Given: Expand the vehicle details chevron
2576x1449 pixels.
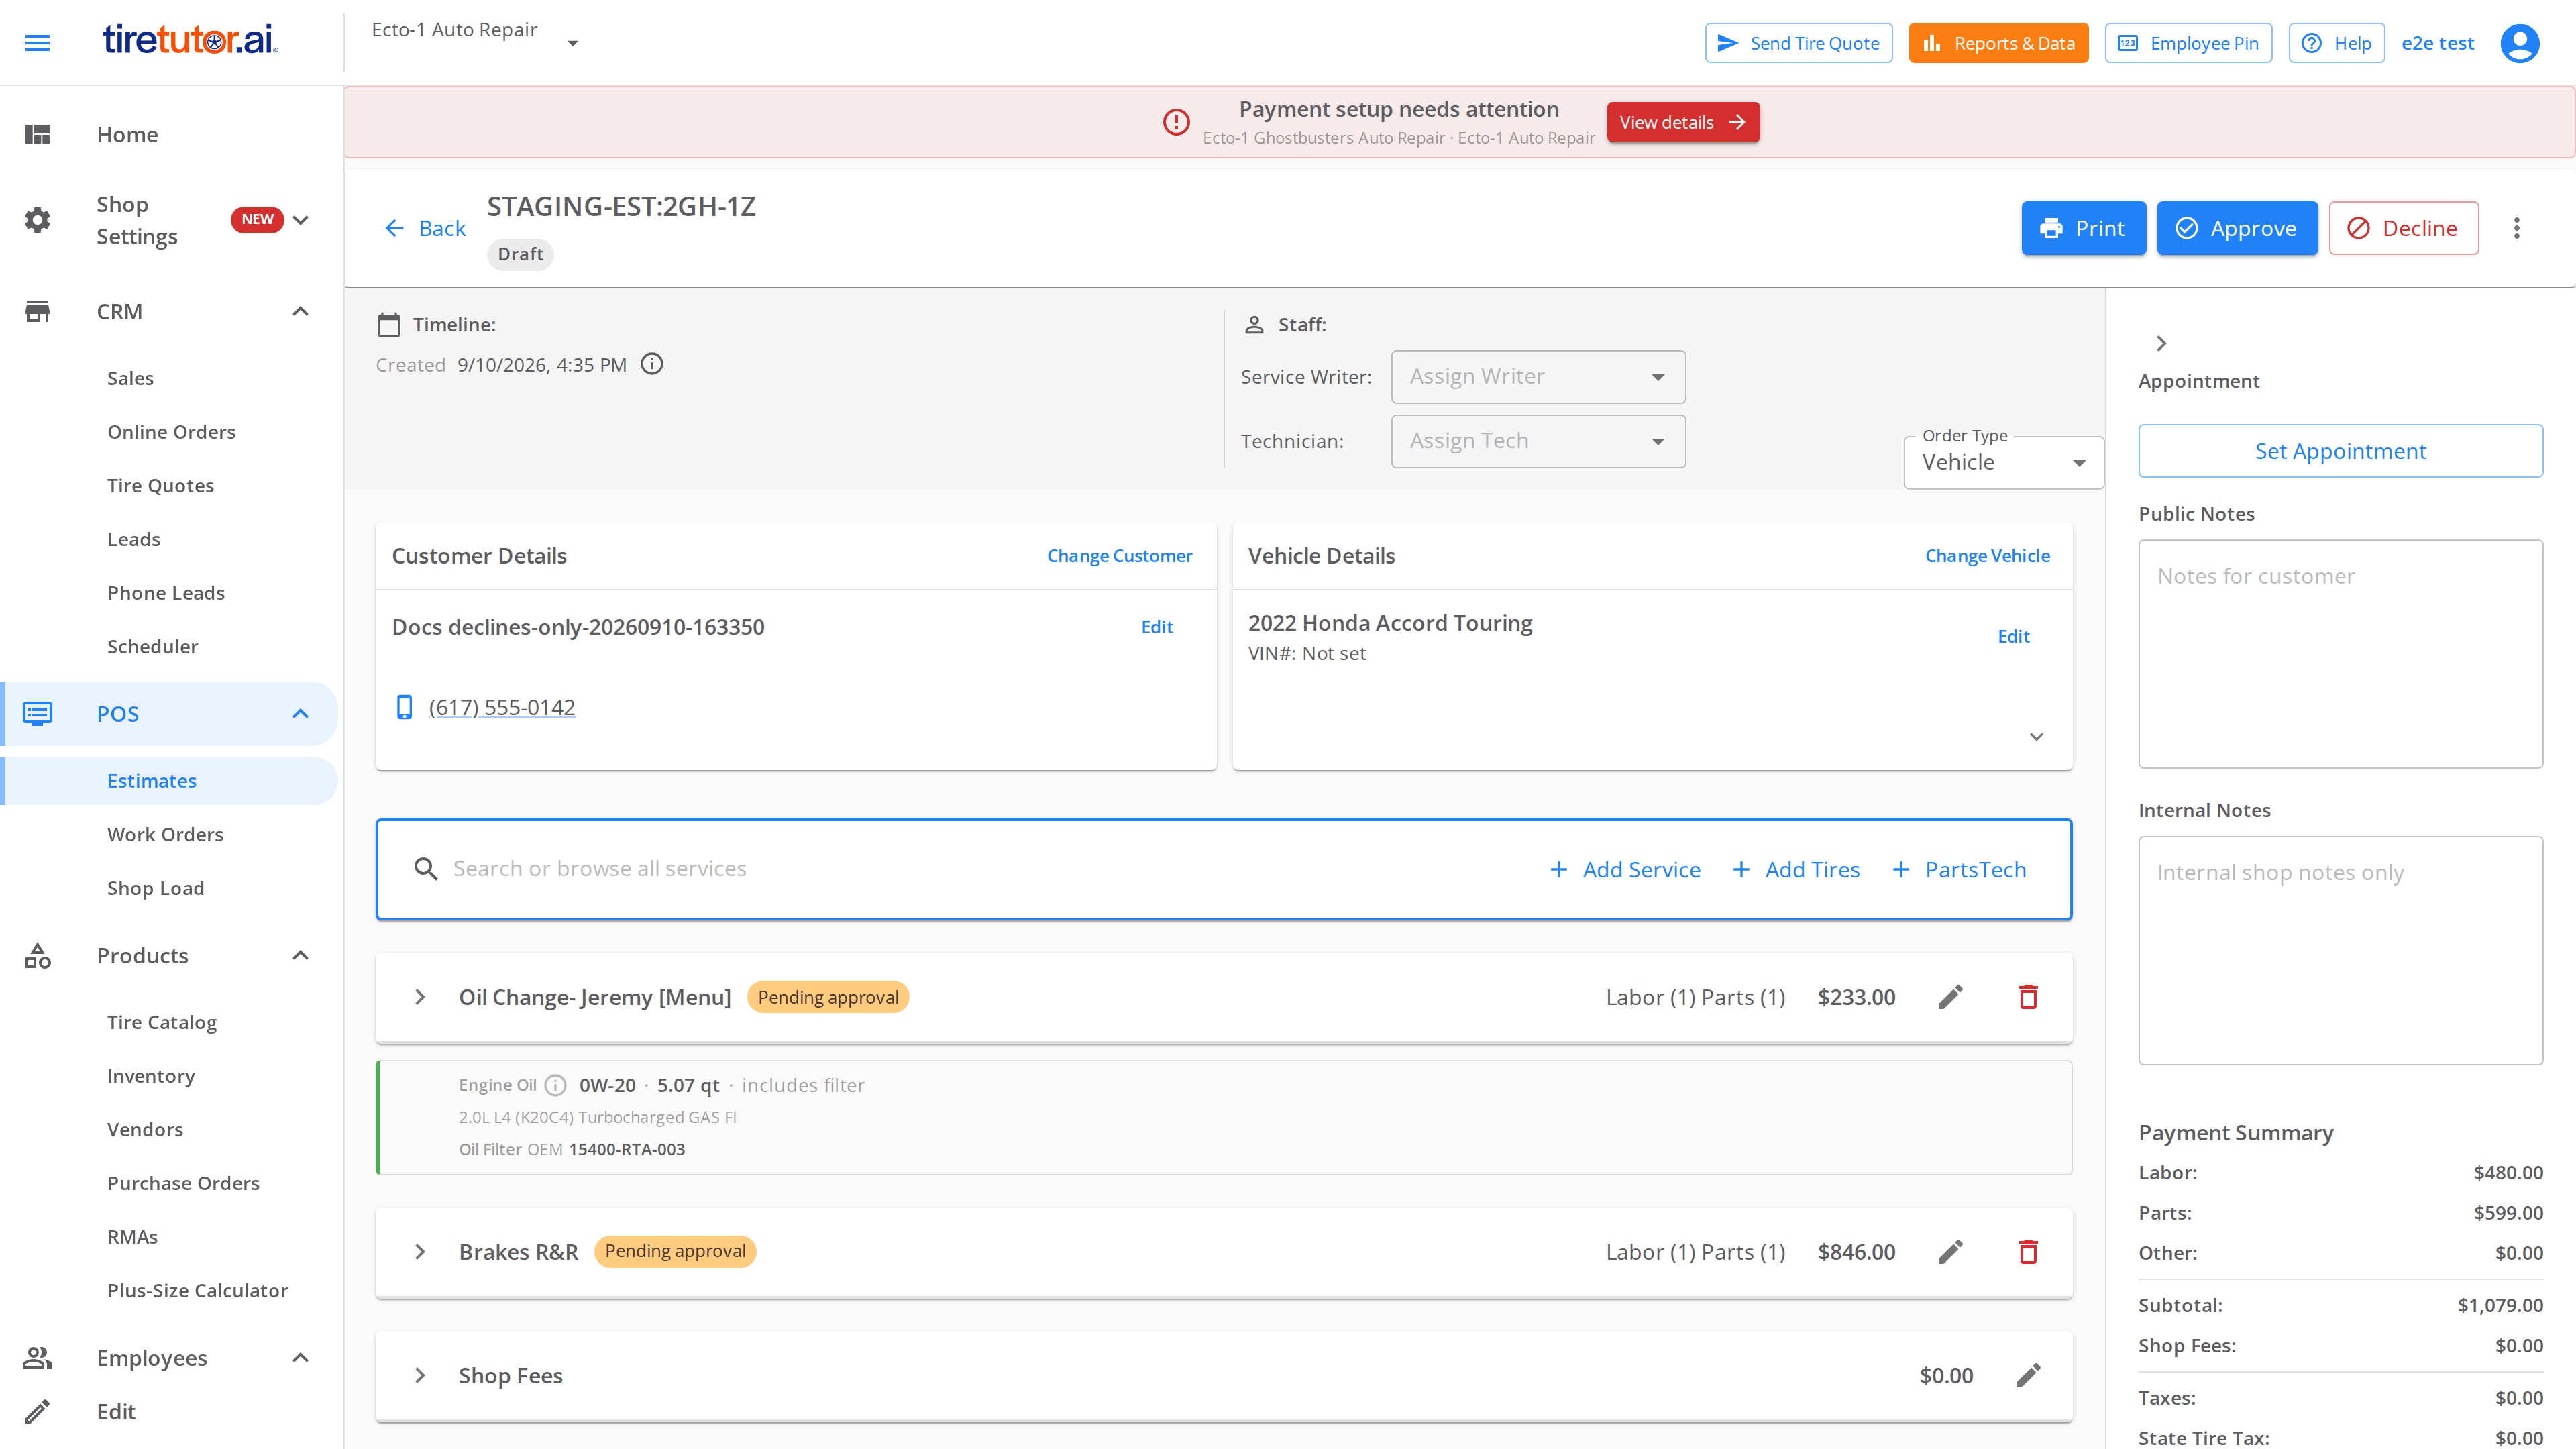Looking at the screenshot, I should 2036,737.
